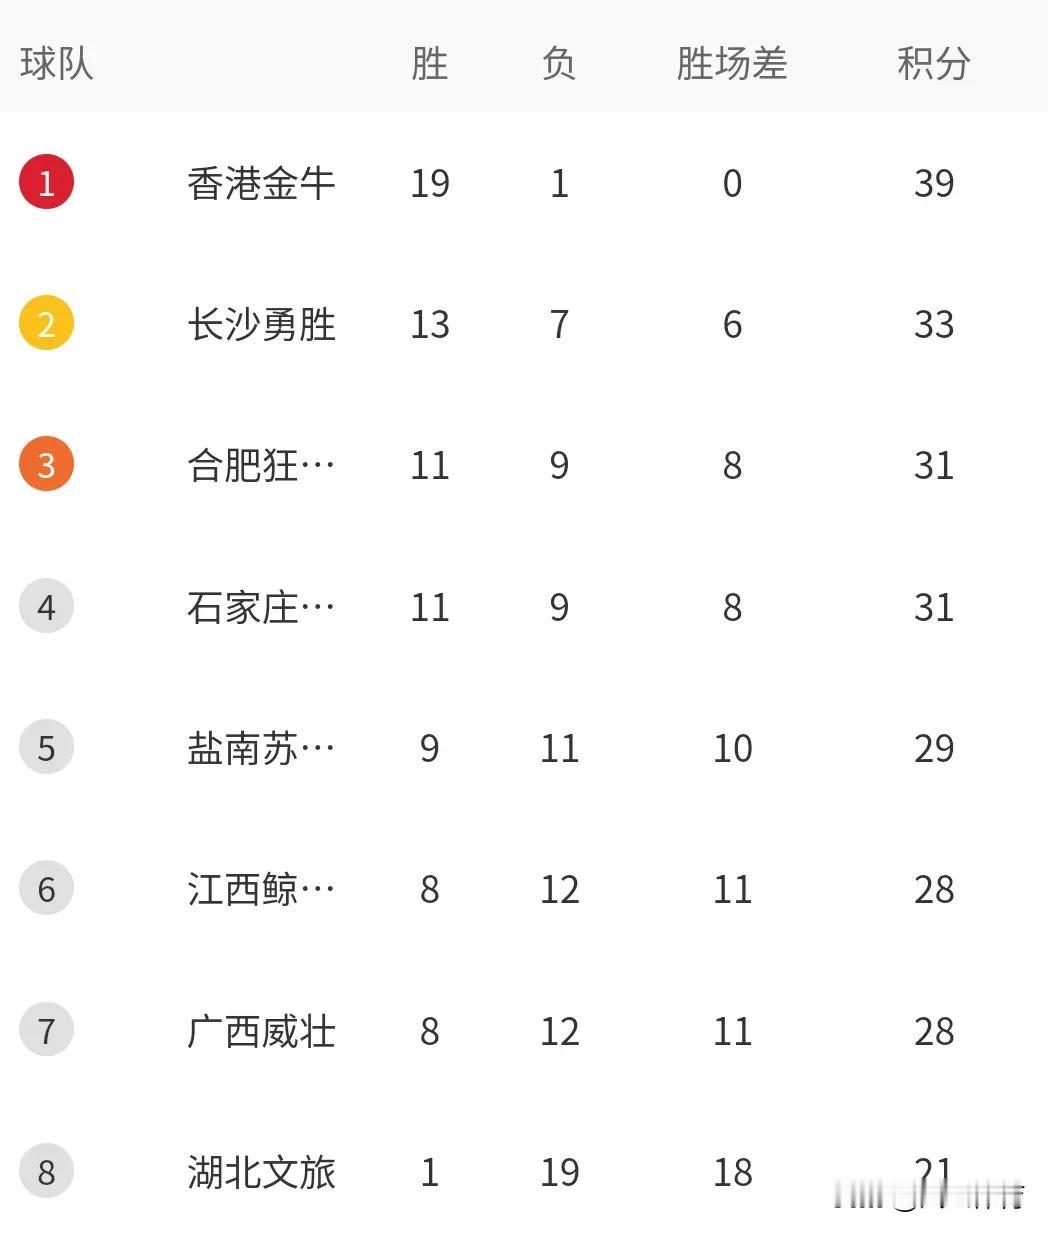Click the gray rank 6 badge
The width and height of the screenshot is (1048, 1233).
(x=46, y=888)
